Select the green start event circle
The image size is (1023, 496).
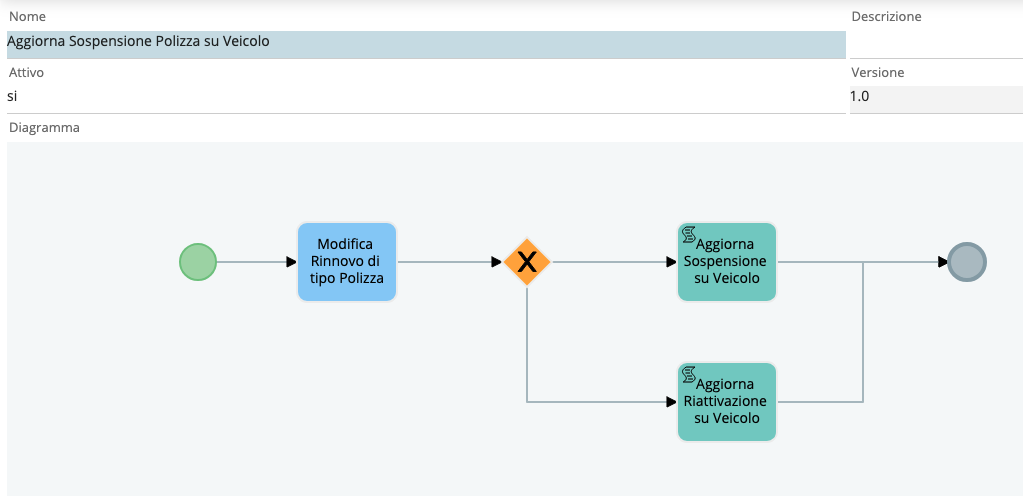pyautogui.click(x=198, y=262)
